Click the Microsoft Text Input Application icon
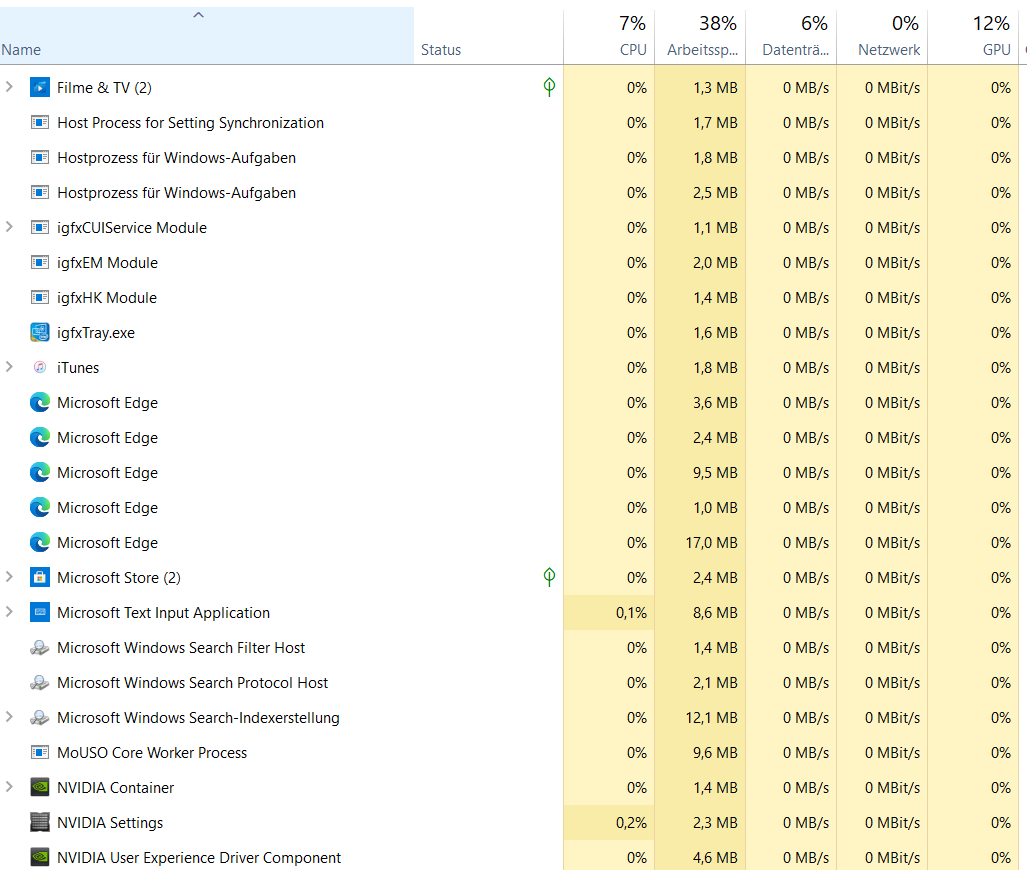1027x870 pixels. (40, 613)
